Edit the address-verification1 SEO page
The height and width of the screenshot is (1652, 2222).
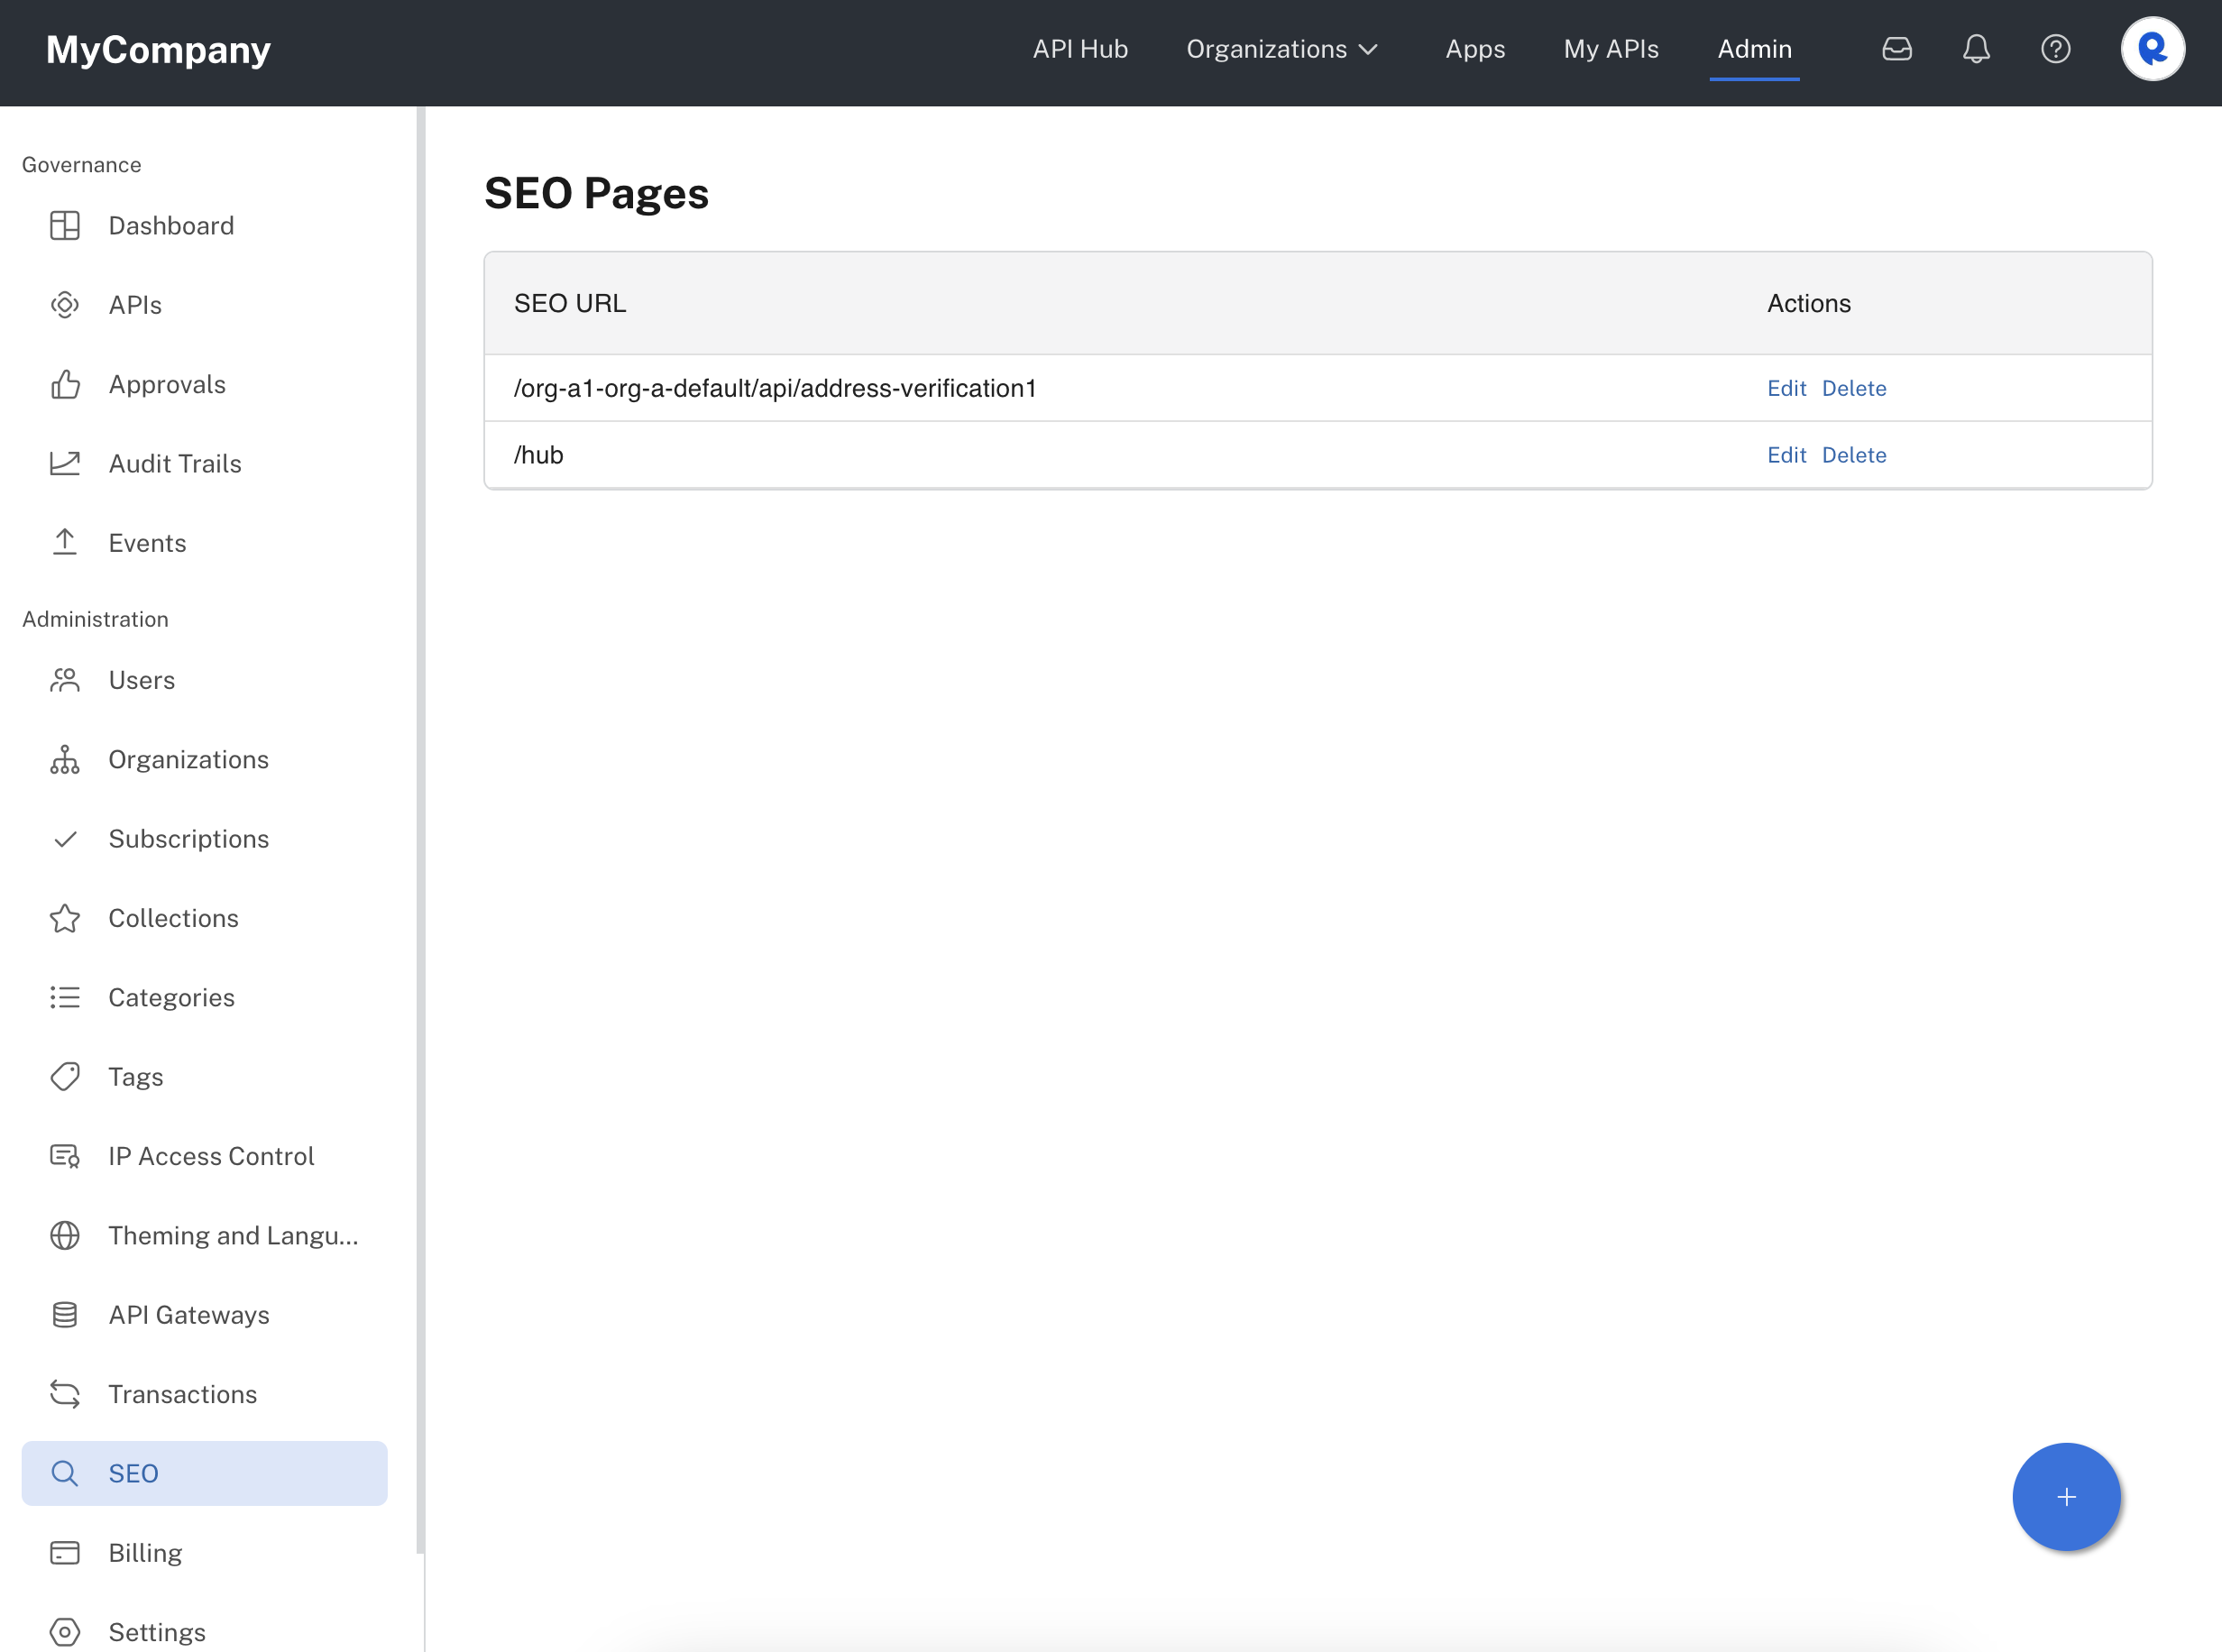(x=1786, y=388)
